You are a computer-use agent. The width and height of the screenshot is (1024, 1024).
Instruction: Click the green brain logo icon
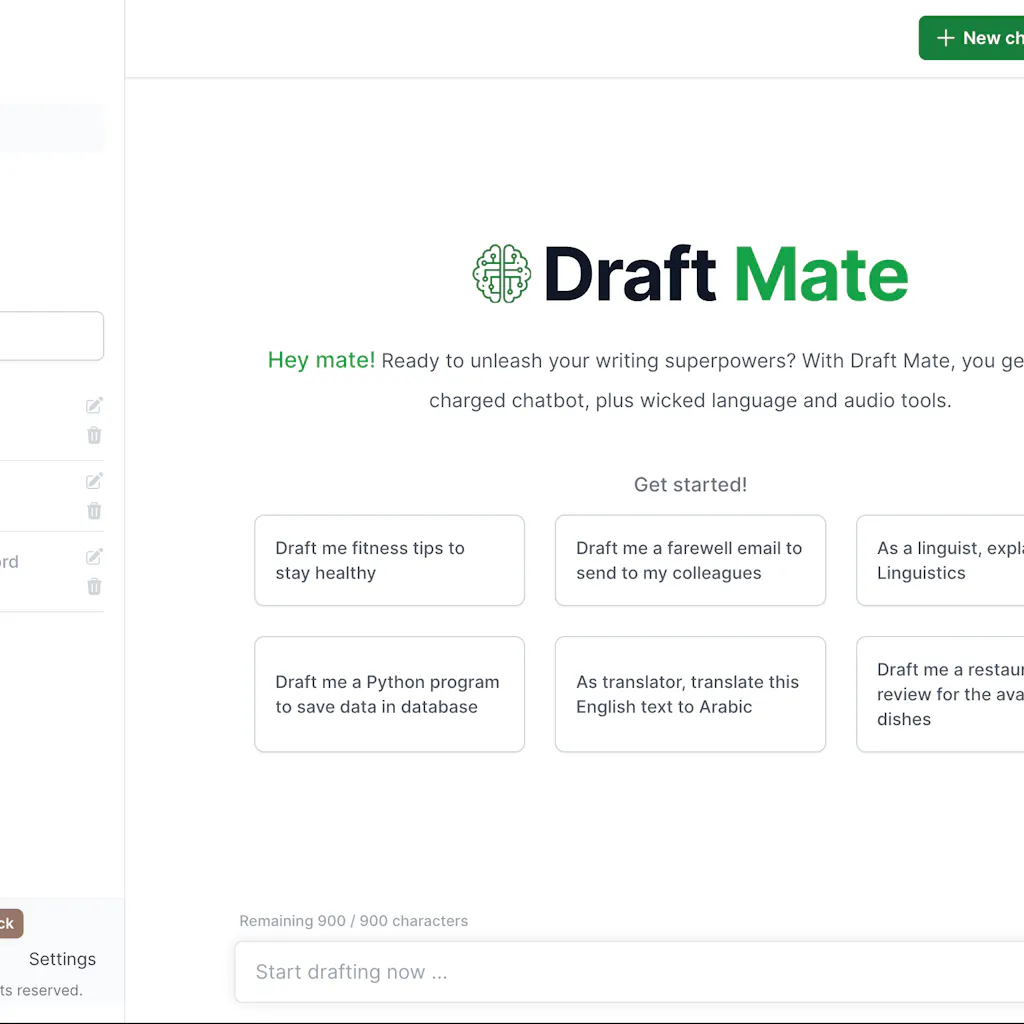503,273
